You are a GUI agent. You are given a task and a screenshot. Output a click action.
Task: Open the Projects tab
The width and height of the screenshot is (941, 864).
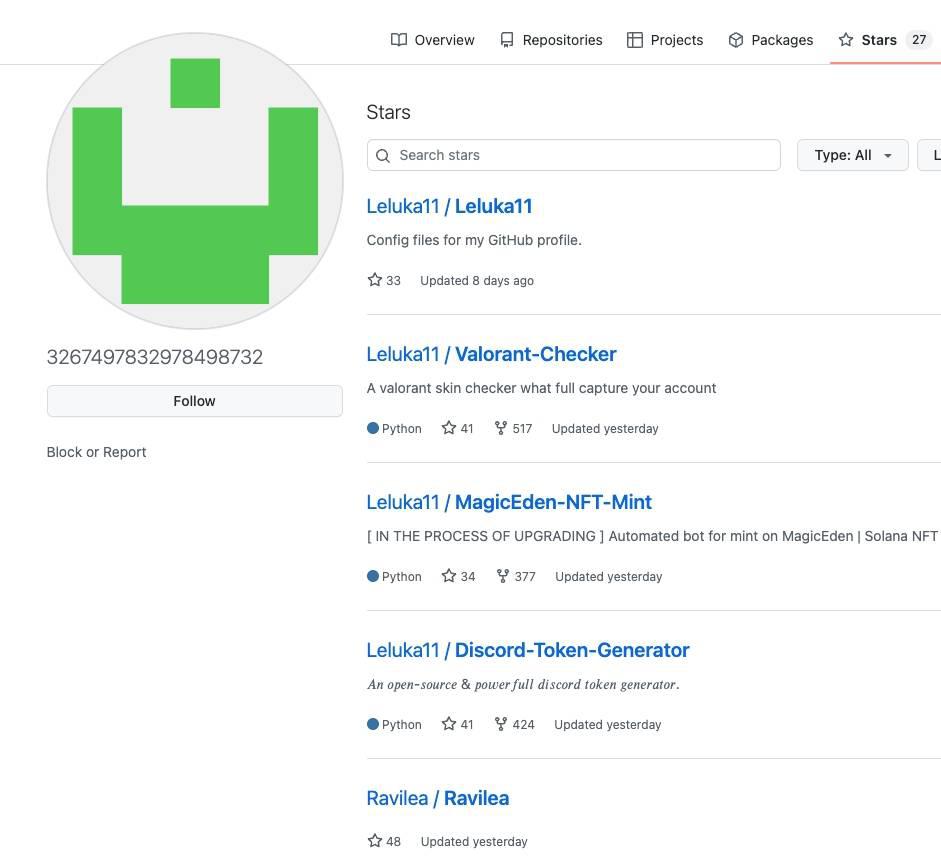tap(664, 40)
